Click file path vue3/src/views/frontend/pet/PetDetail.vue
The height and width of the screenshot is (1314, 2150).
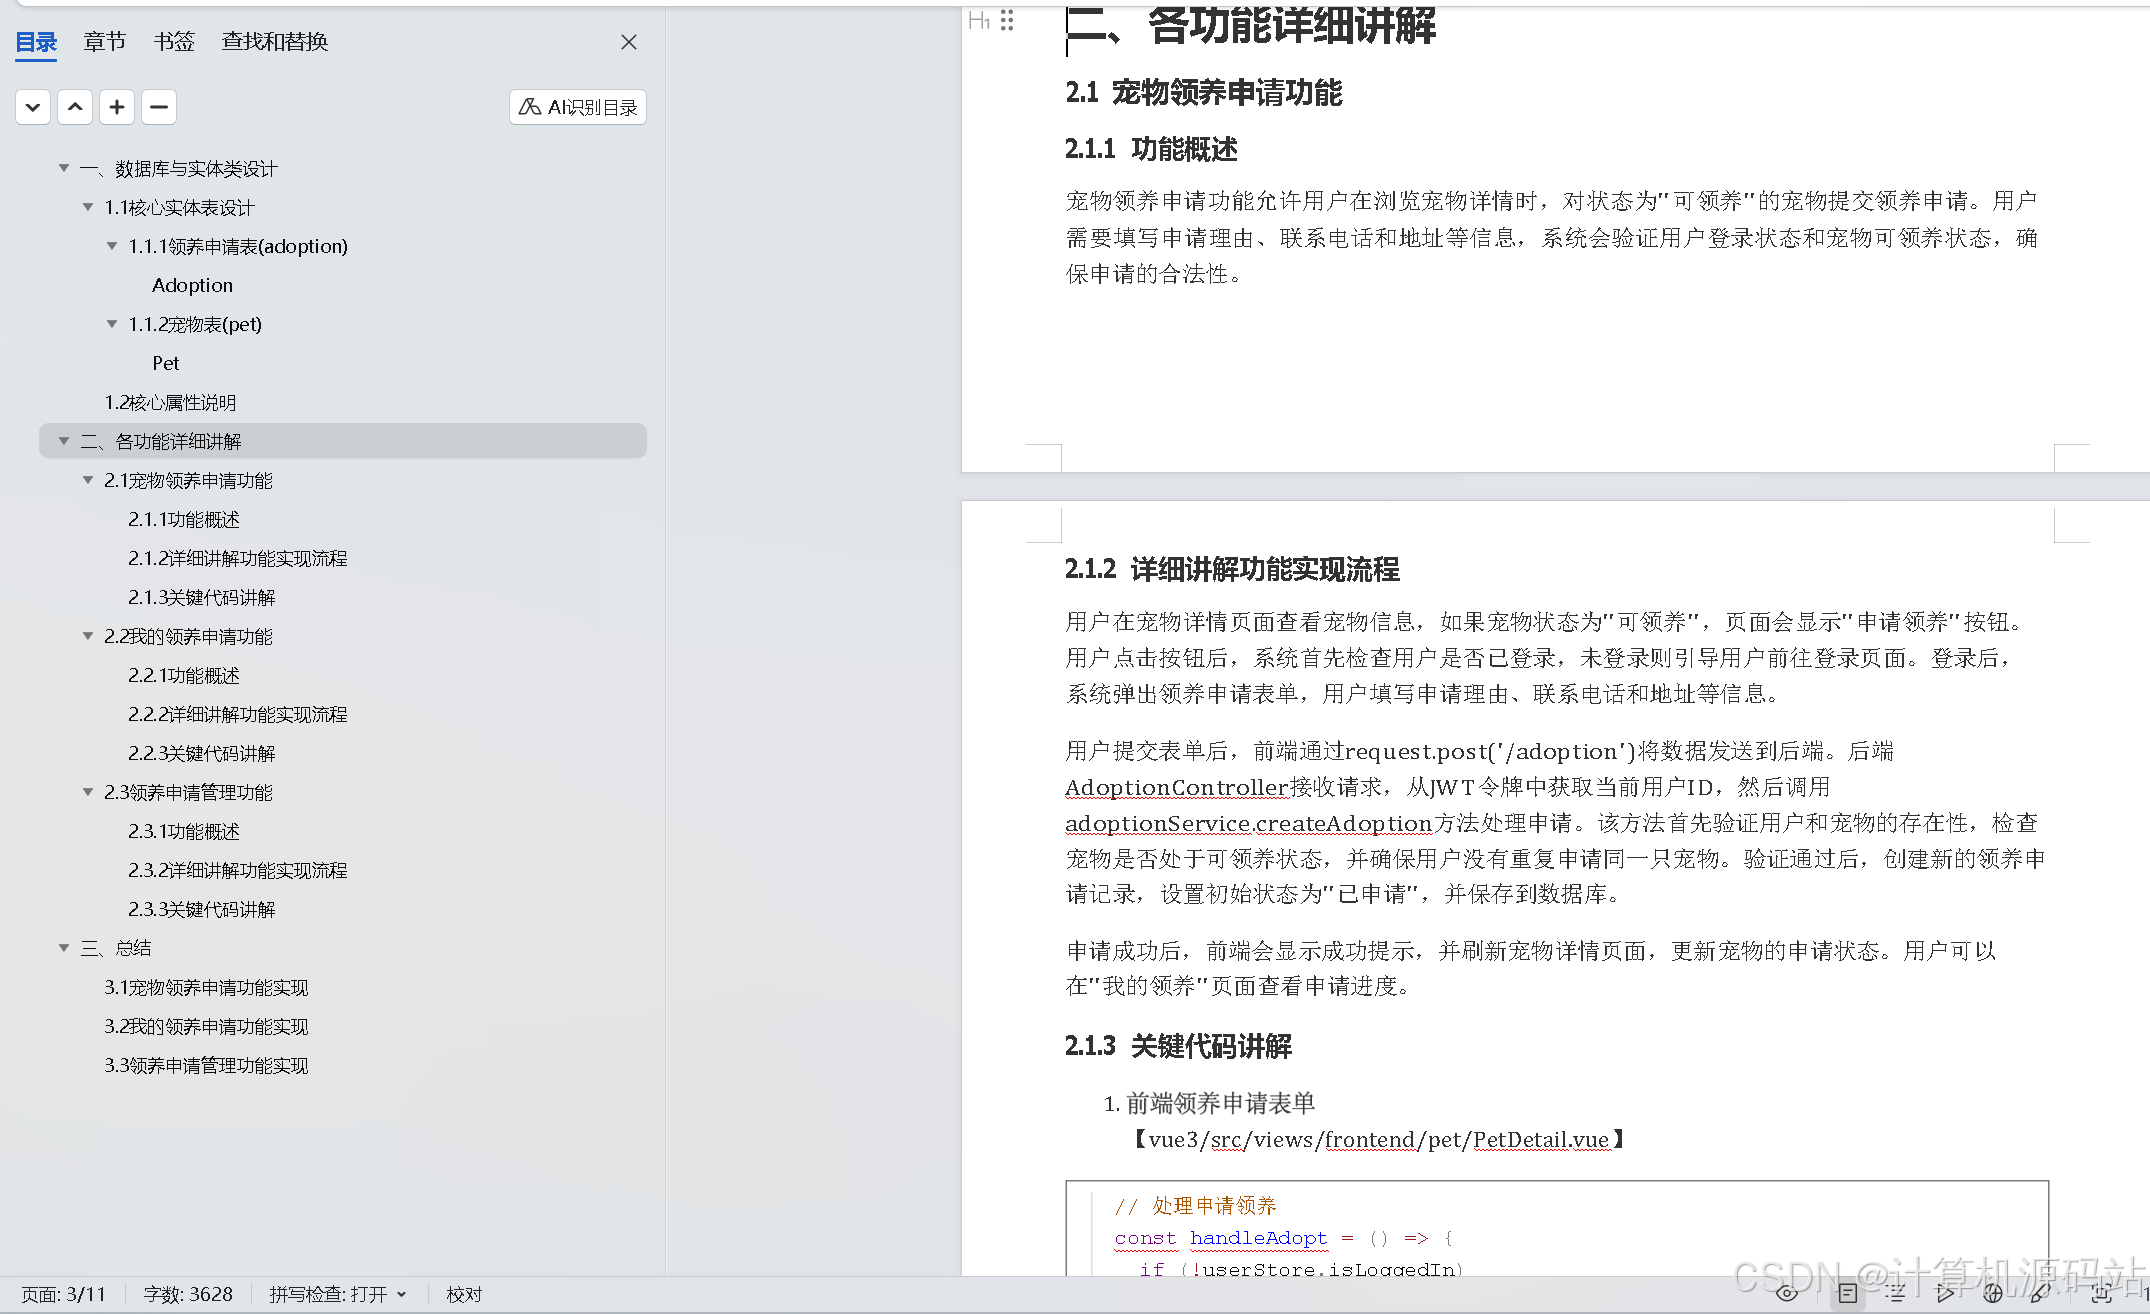tap(1379, 1140)
